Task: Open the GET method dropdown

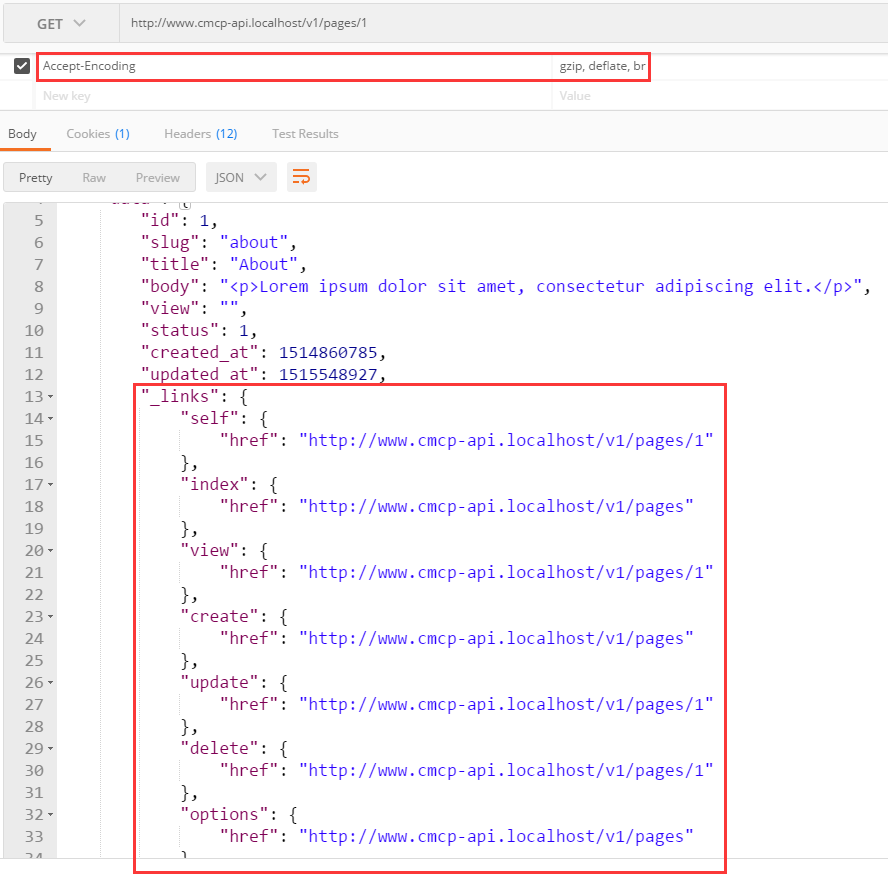Action: click(61, 23)
